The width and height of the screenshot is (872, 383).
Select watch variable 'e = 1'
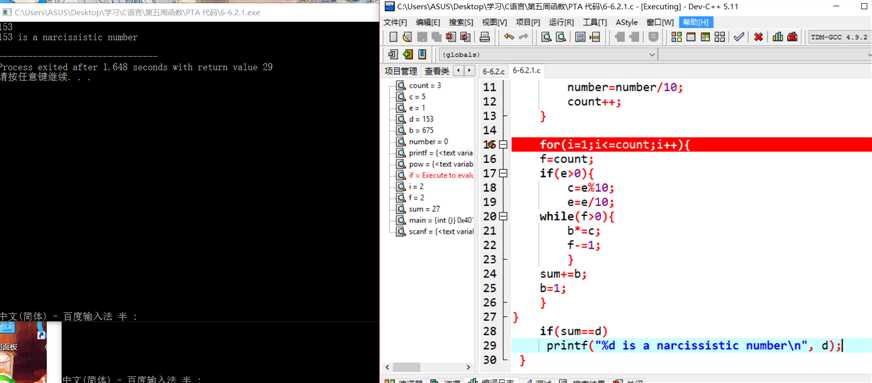pyautogui.click(x=417, y=108)
